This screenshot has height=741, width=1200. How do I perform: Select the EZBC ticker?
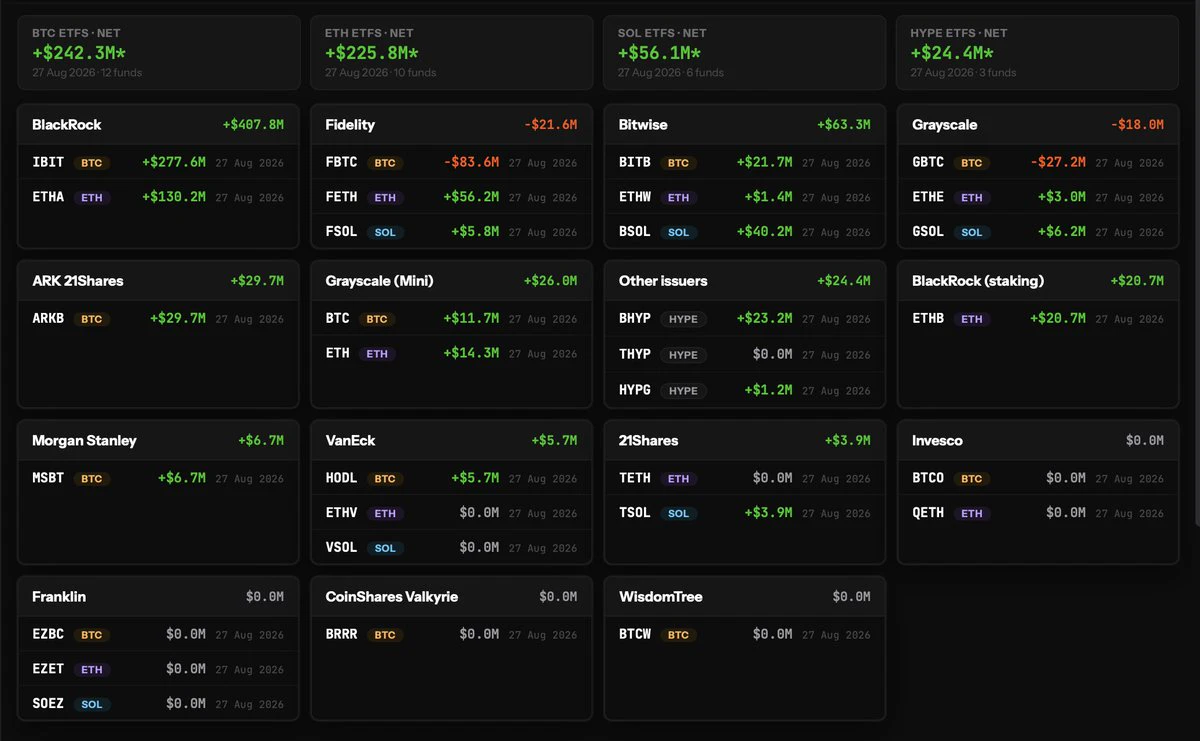[x=48, y=634]
